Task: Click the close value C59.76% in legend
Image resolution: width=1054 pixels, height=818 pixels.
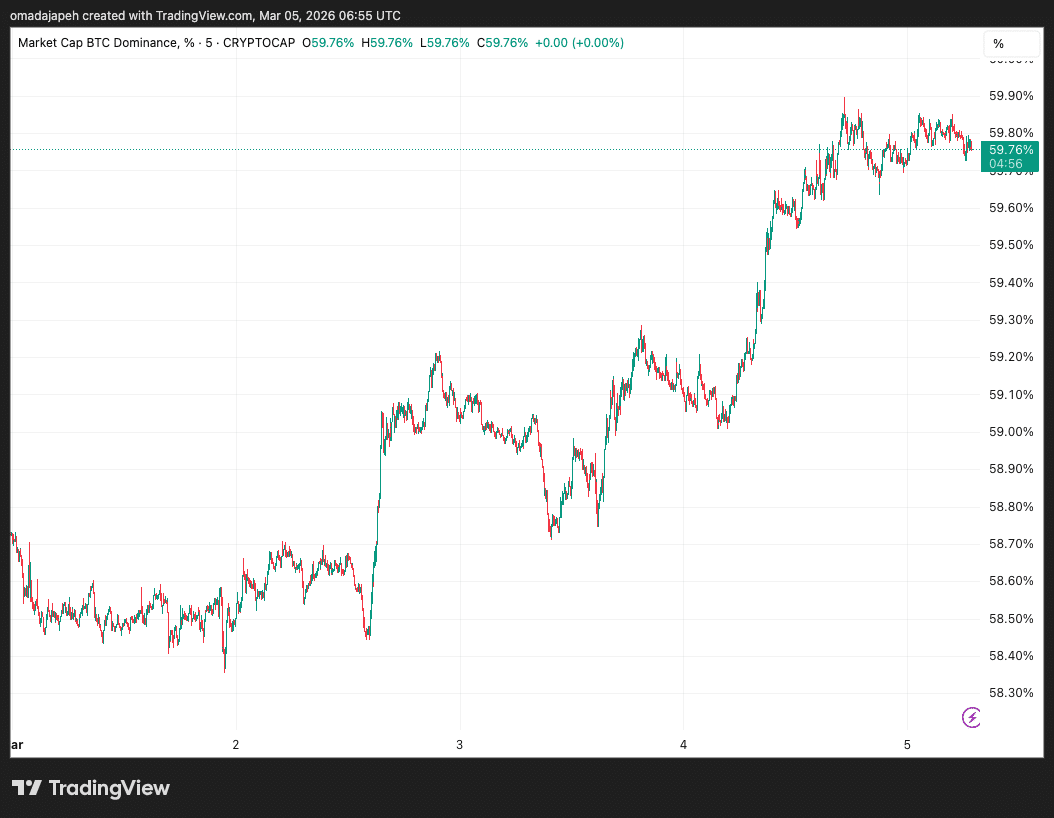Action: pos(503,43)
